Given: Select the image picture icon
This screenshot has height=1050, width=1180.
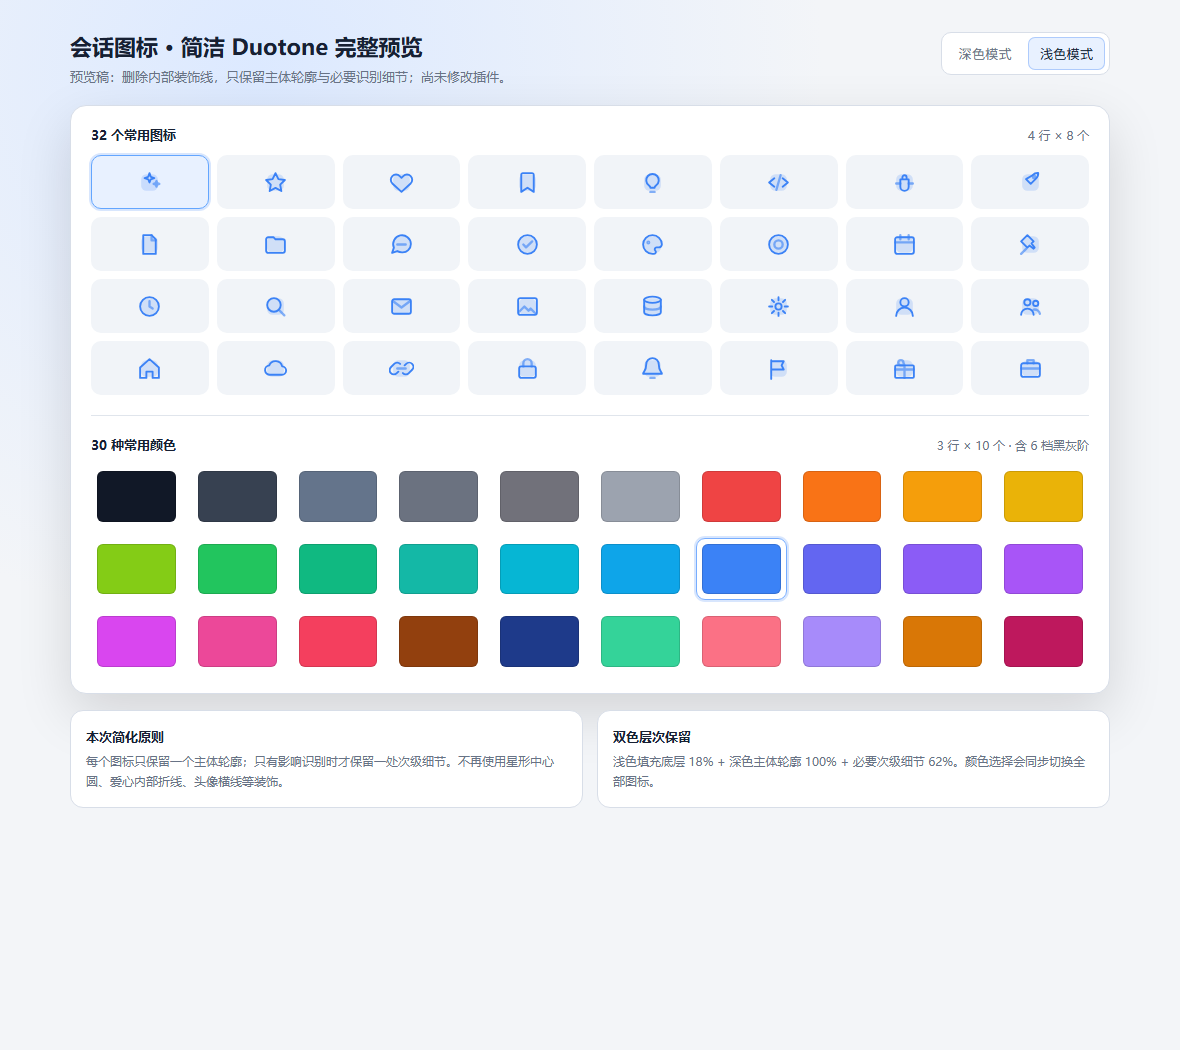Looking at the screenshot, I should click(527, 306).
